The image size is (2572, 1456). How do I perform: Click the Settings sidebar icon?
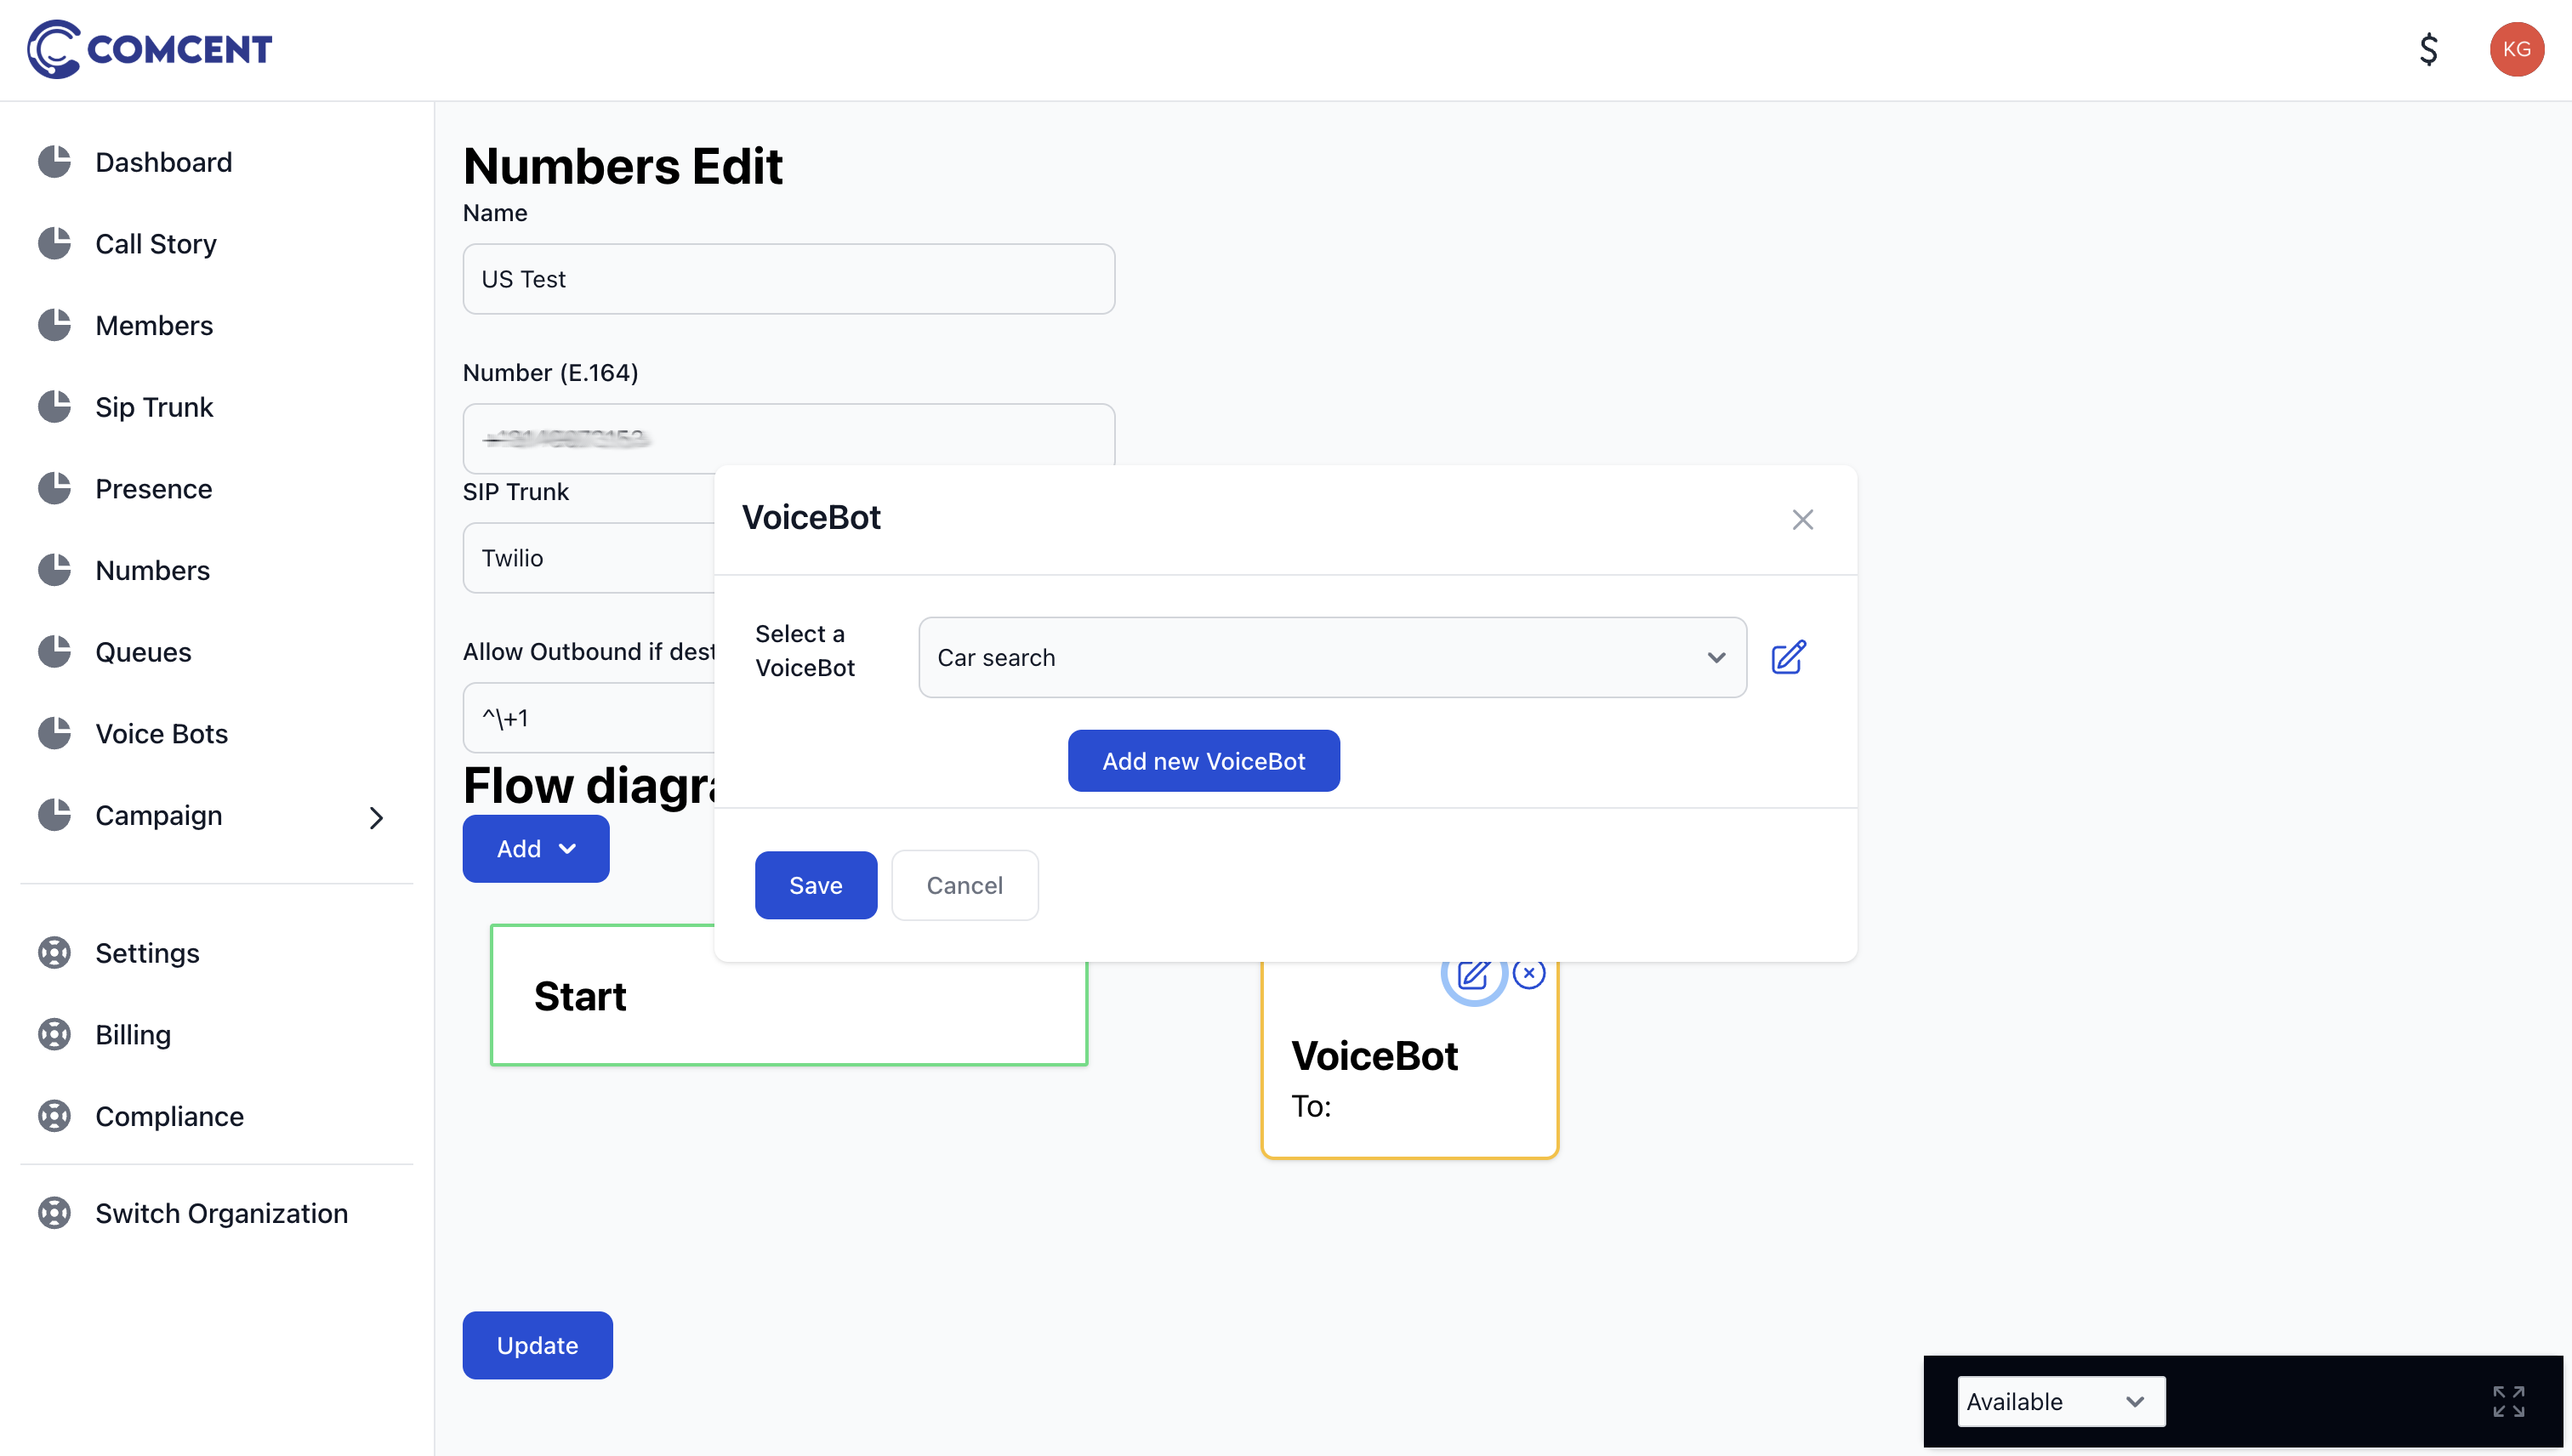[x=54, y=953]
